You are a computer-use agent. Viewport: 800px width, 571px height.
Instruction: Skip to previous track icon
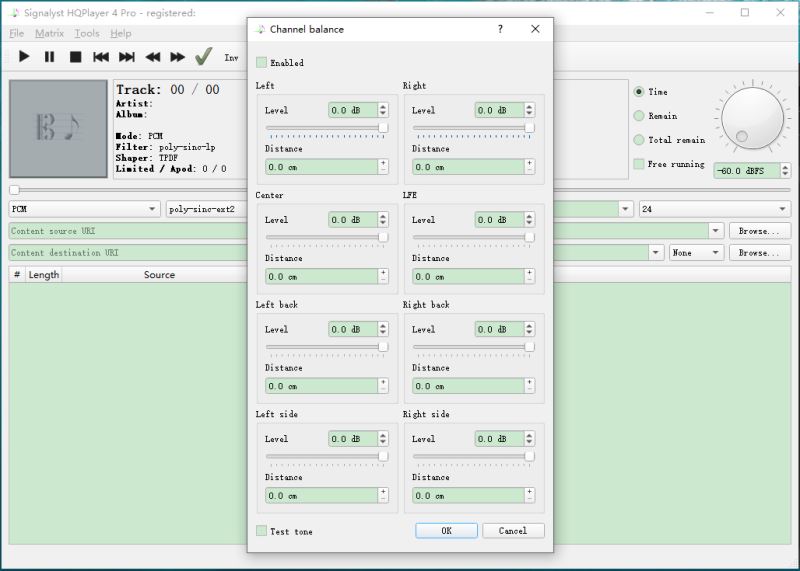pyautogui.click(x=101, y=57)
